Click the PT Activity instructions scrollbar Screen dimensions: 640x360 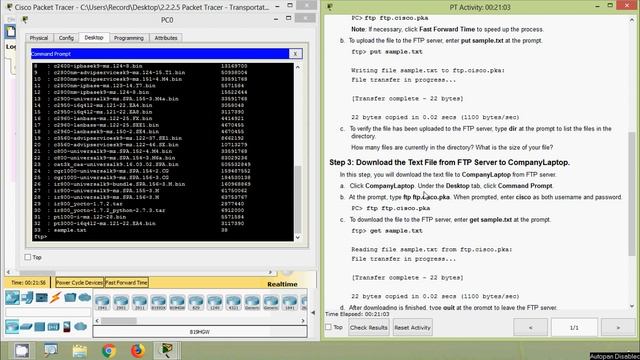coord(632,194)
